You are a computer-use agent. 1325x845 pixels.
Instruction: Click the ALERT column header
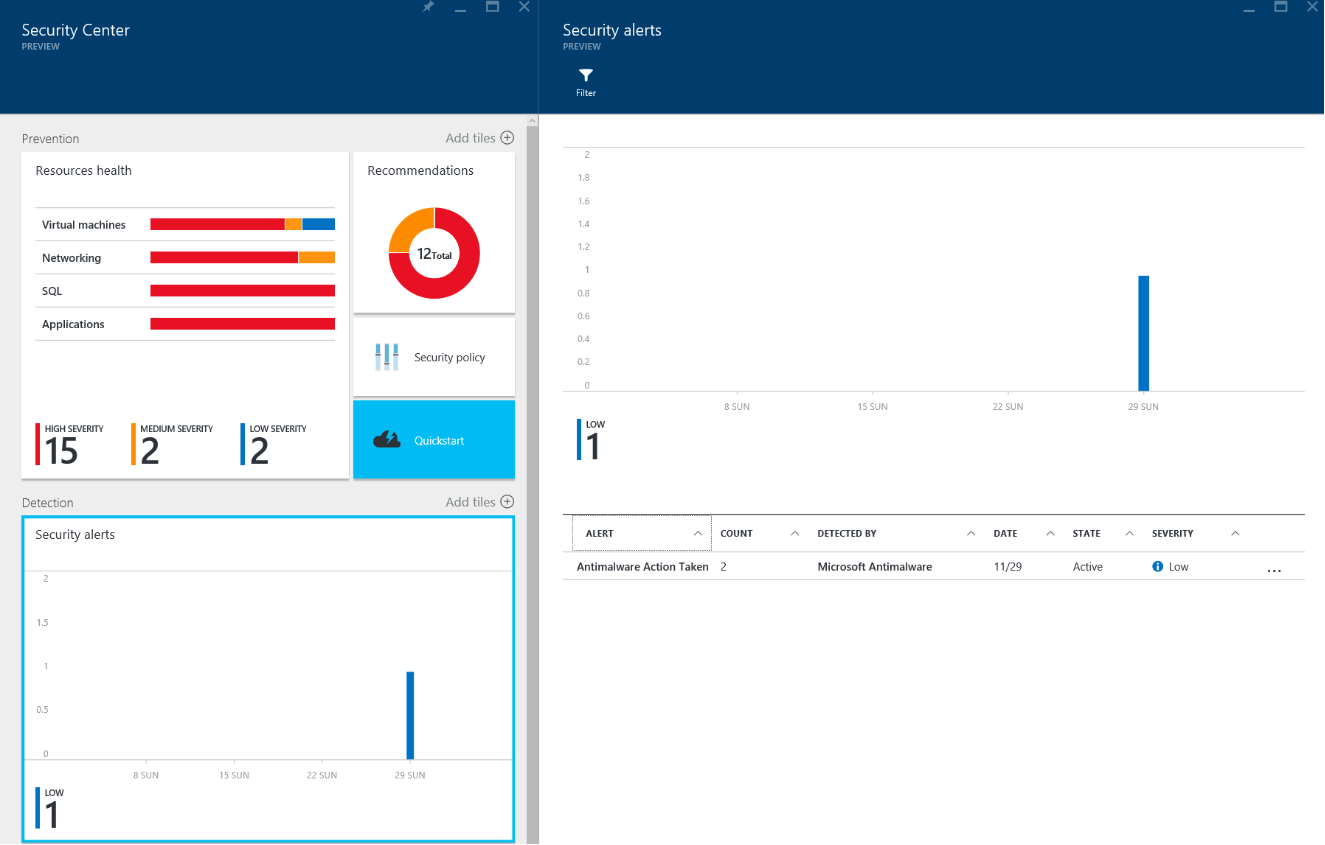coord(642,534)
